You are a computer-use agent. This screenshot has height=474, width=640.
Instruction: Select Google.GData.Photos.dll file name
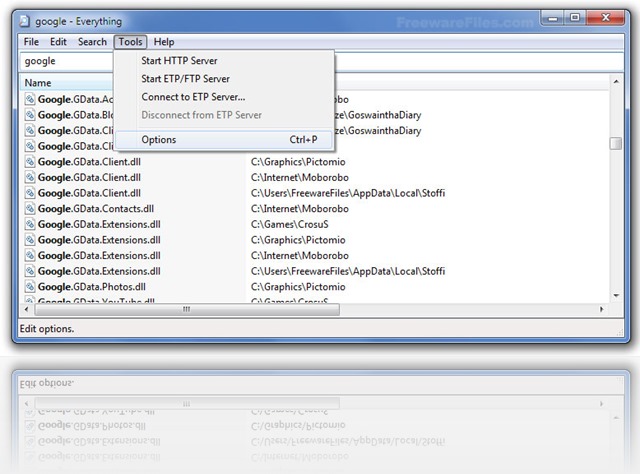[x=92, y=287]
